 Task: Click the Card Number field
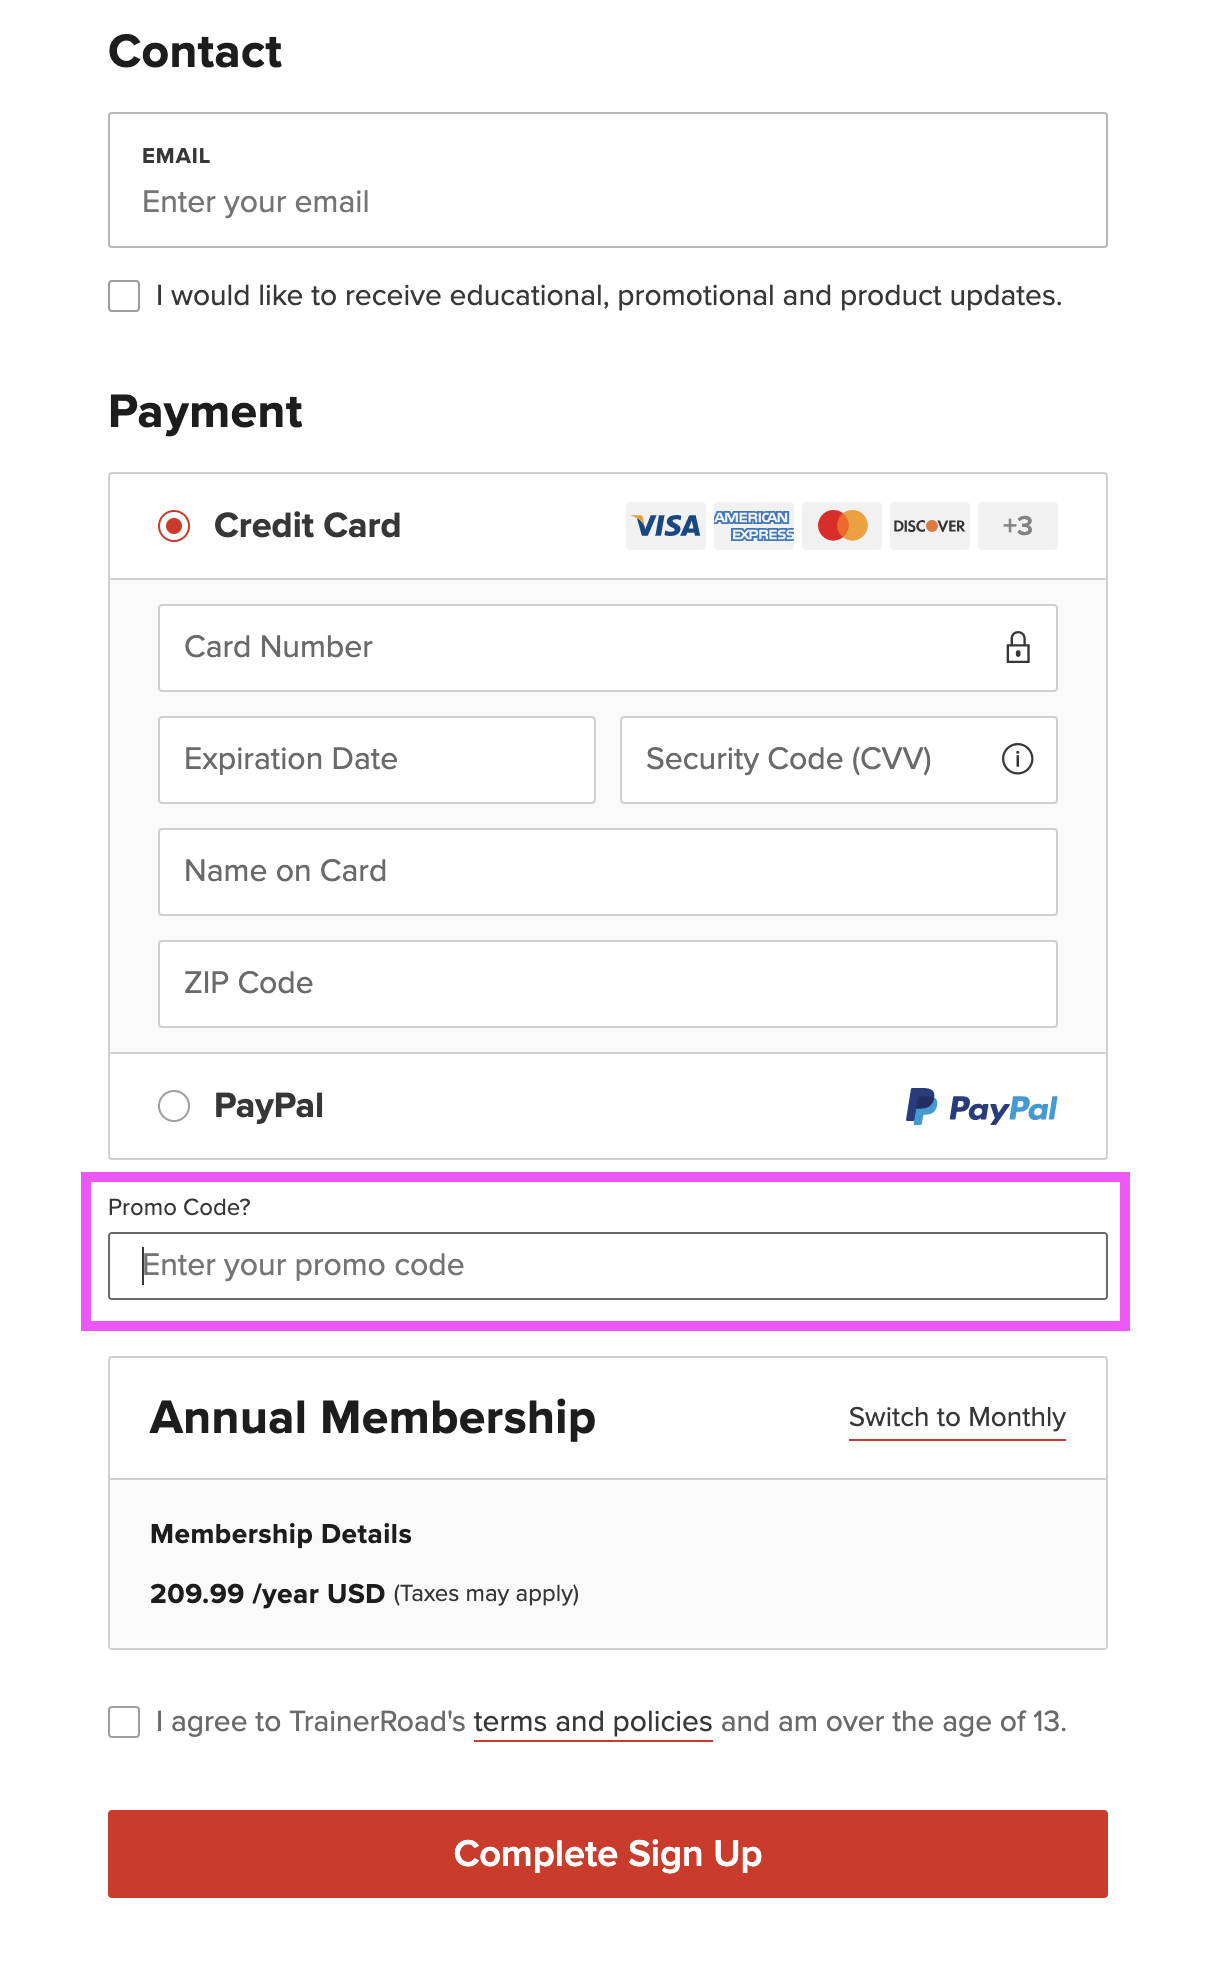click(608, 648)
